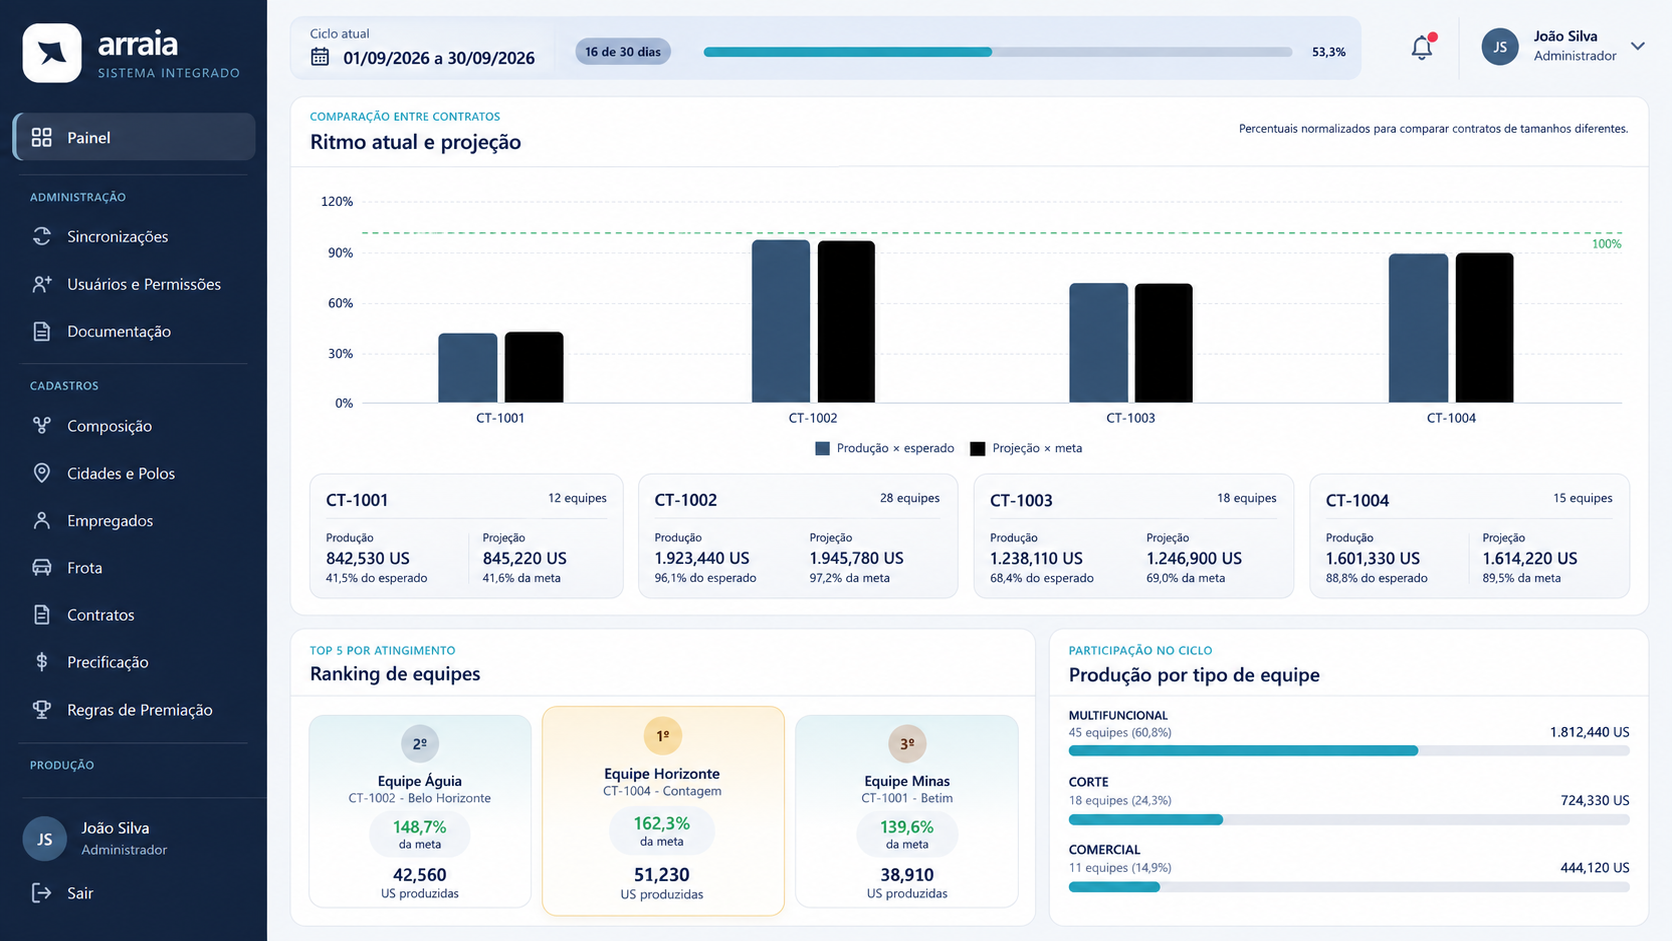
Task: Click the Precificação dollar icon
Action: (x=42, y=662)
